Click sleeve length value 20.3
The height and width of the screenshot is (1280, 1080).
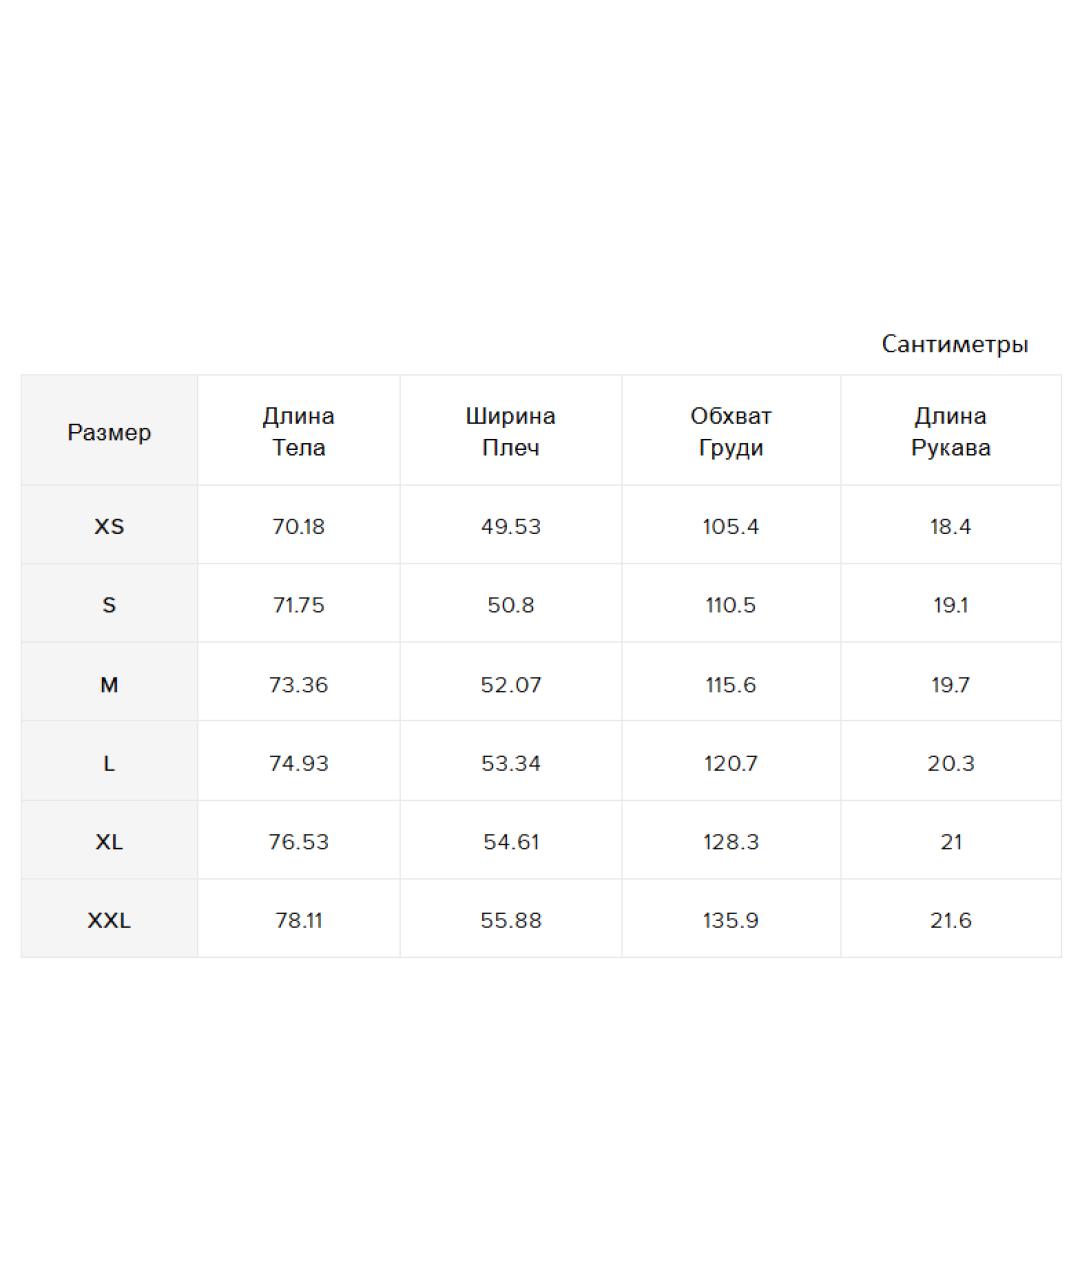950,763
